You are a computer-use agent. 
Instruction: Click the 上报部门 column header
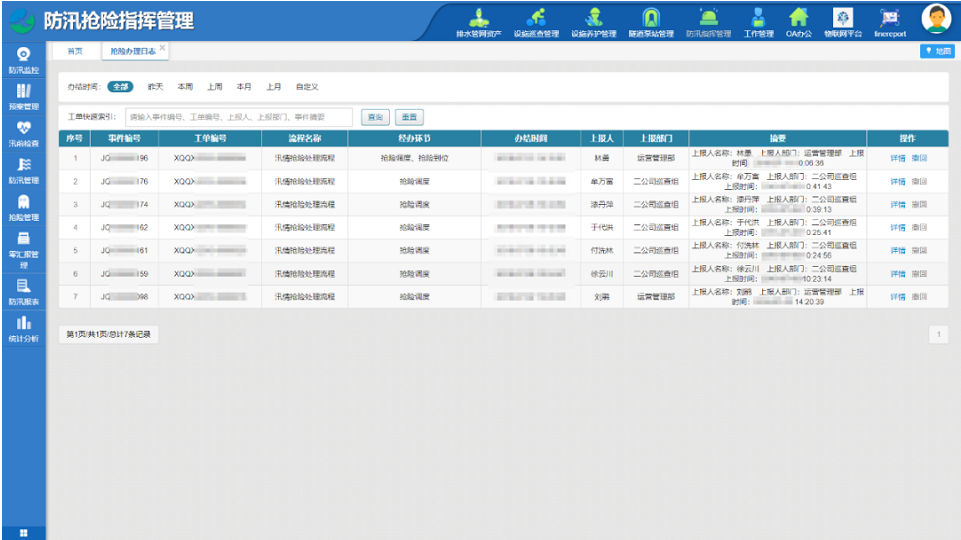click(x=656, y=139)
